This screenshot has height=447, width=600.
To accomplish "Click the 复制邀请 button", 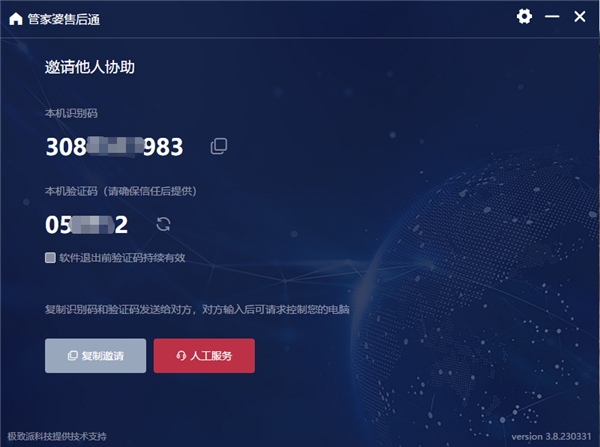I will (95, 356).
